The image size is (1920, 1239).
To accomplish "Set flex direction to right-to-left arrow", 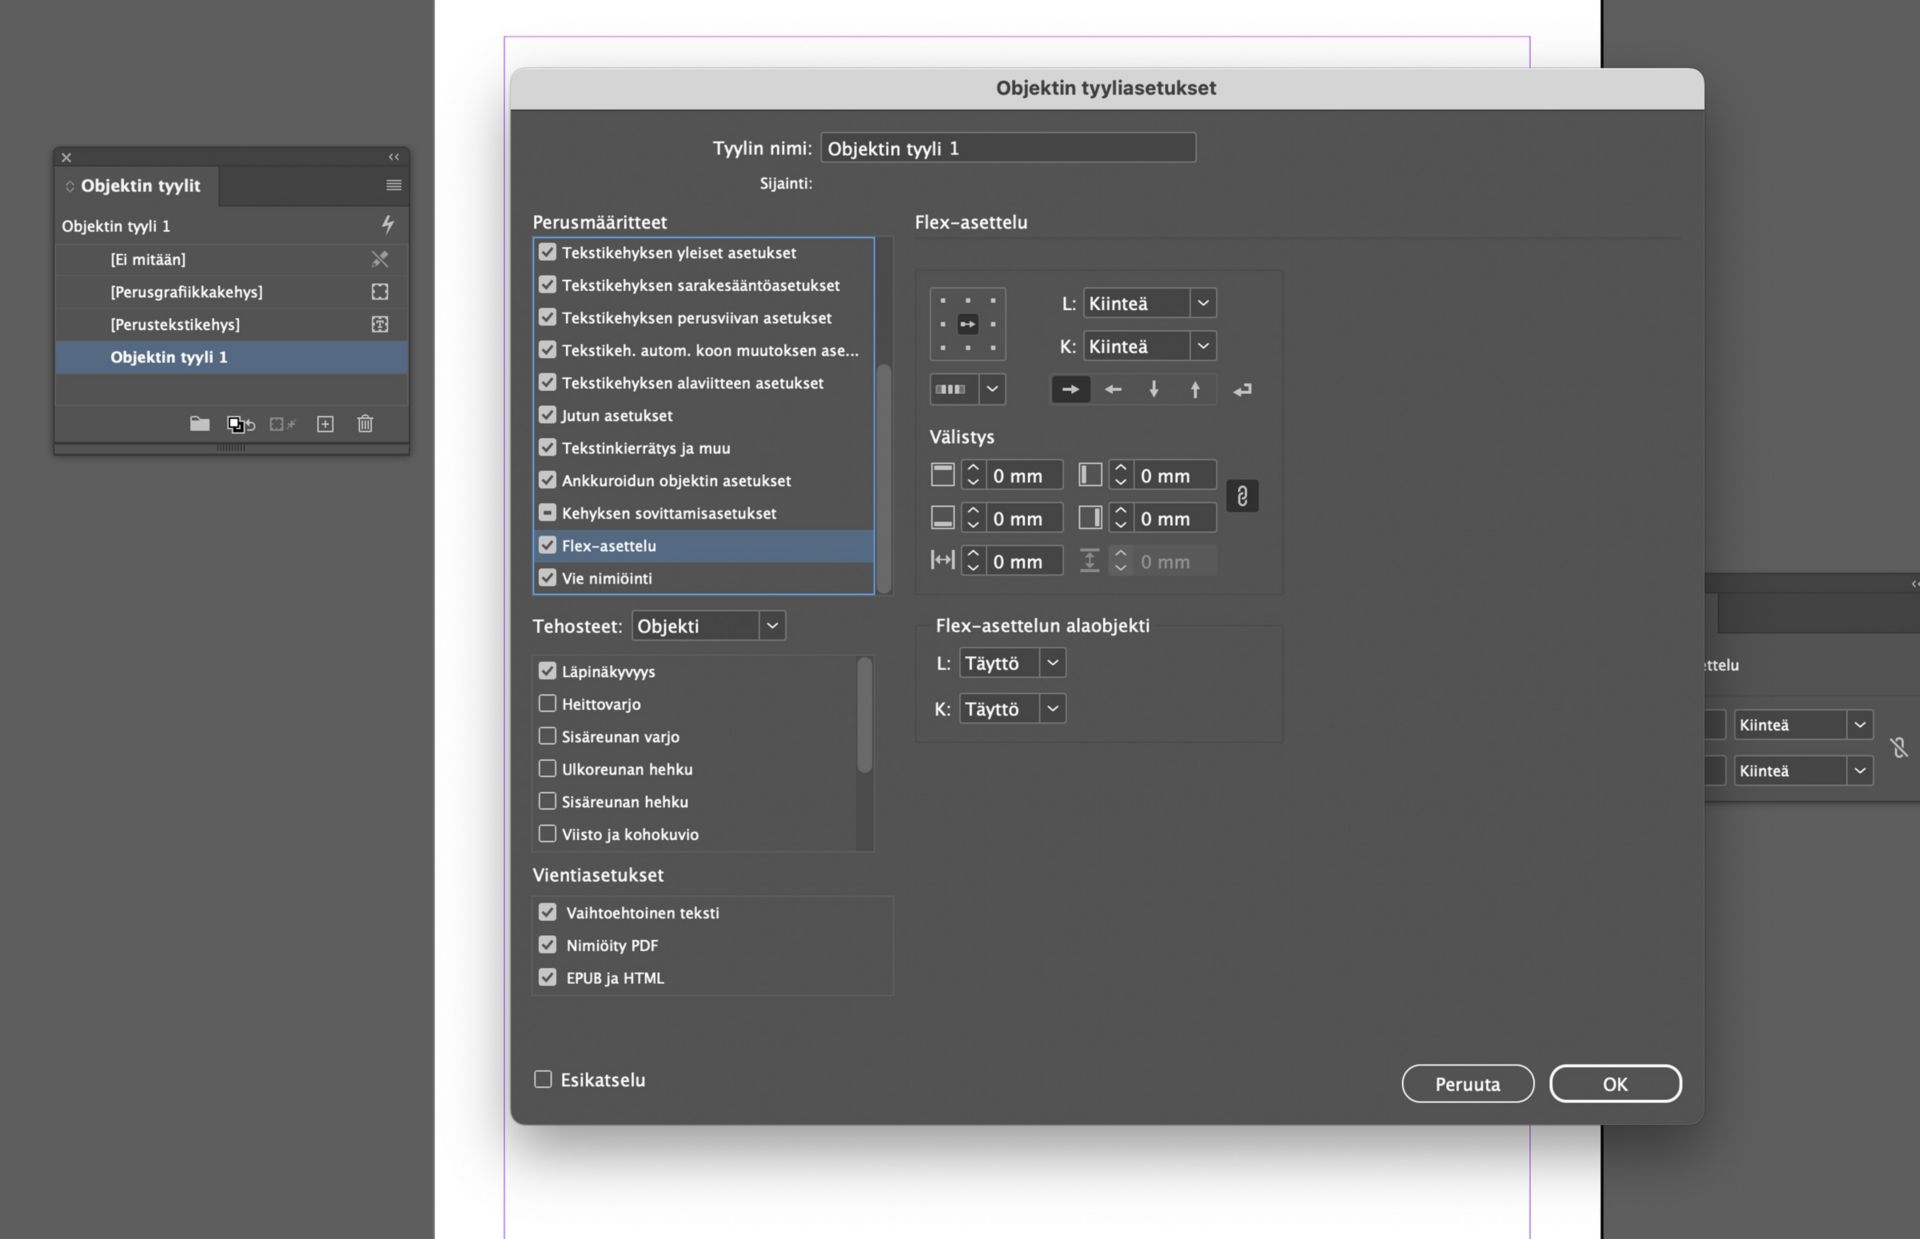I will pos(1113,390).
